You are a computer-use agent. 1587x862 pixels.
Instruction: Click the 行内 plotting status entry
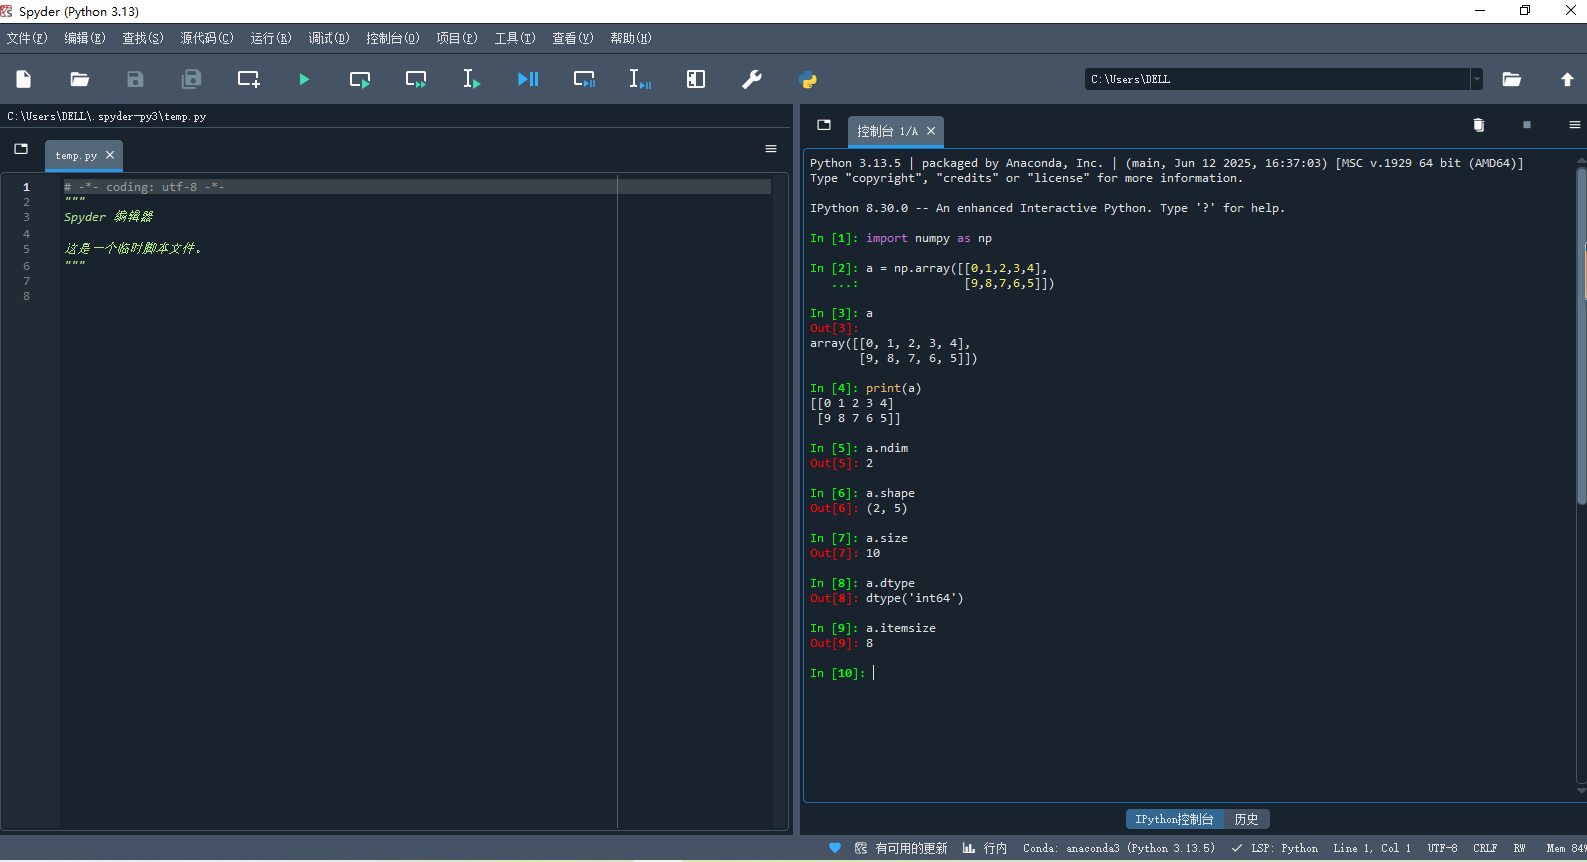point(985,848)
